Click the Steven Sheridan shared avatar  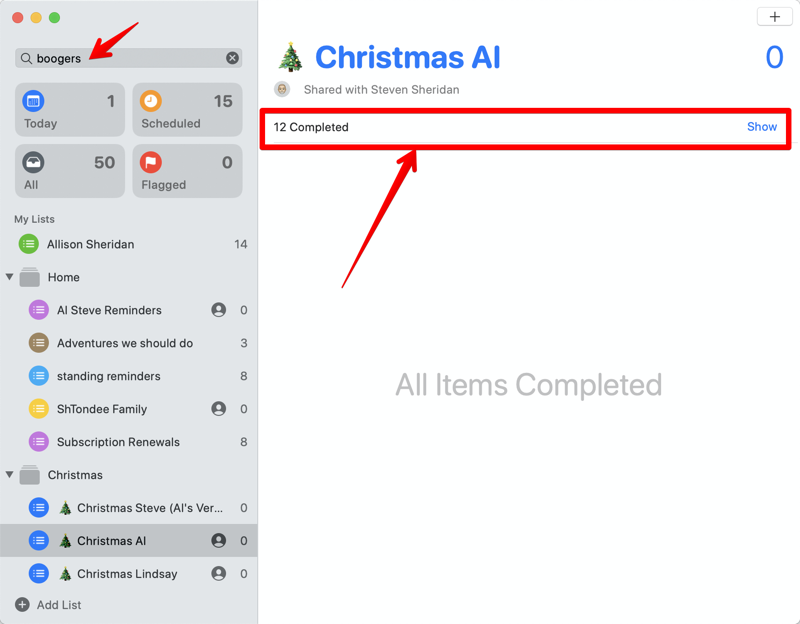tap(282, 90)
